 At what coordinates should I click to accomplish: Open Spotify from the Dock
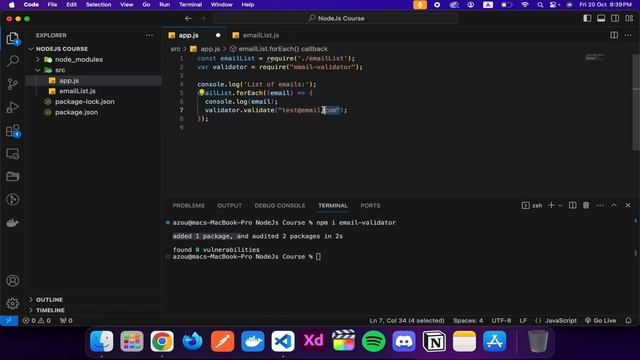pyautogui.click(x=373, y=341)
